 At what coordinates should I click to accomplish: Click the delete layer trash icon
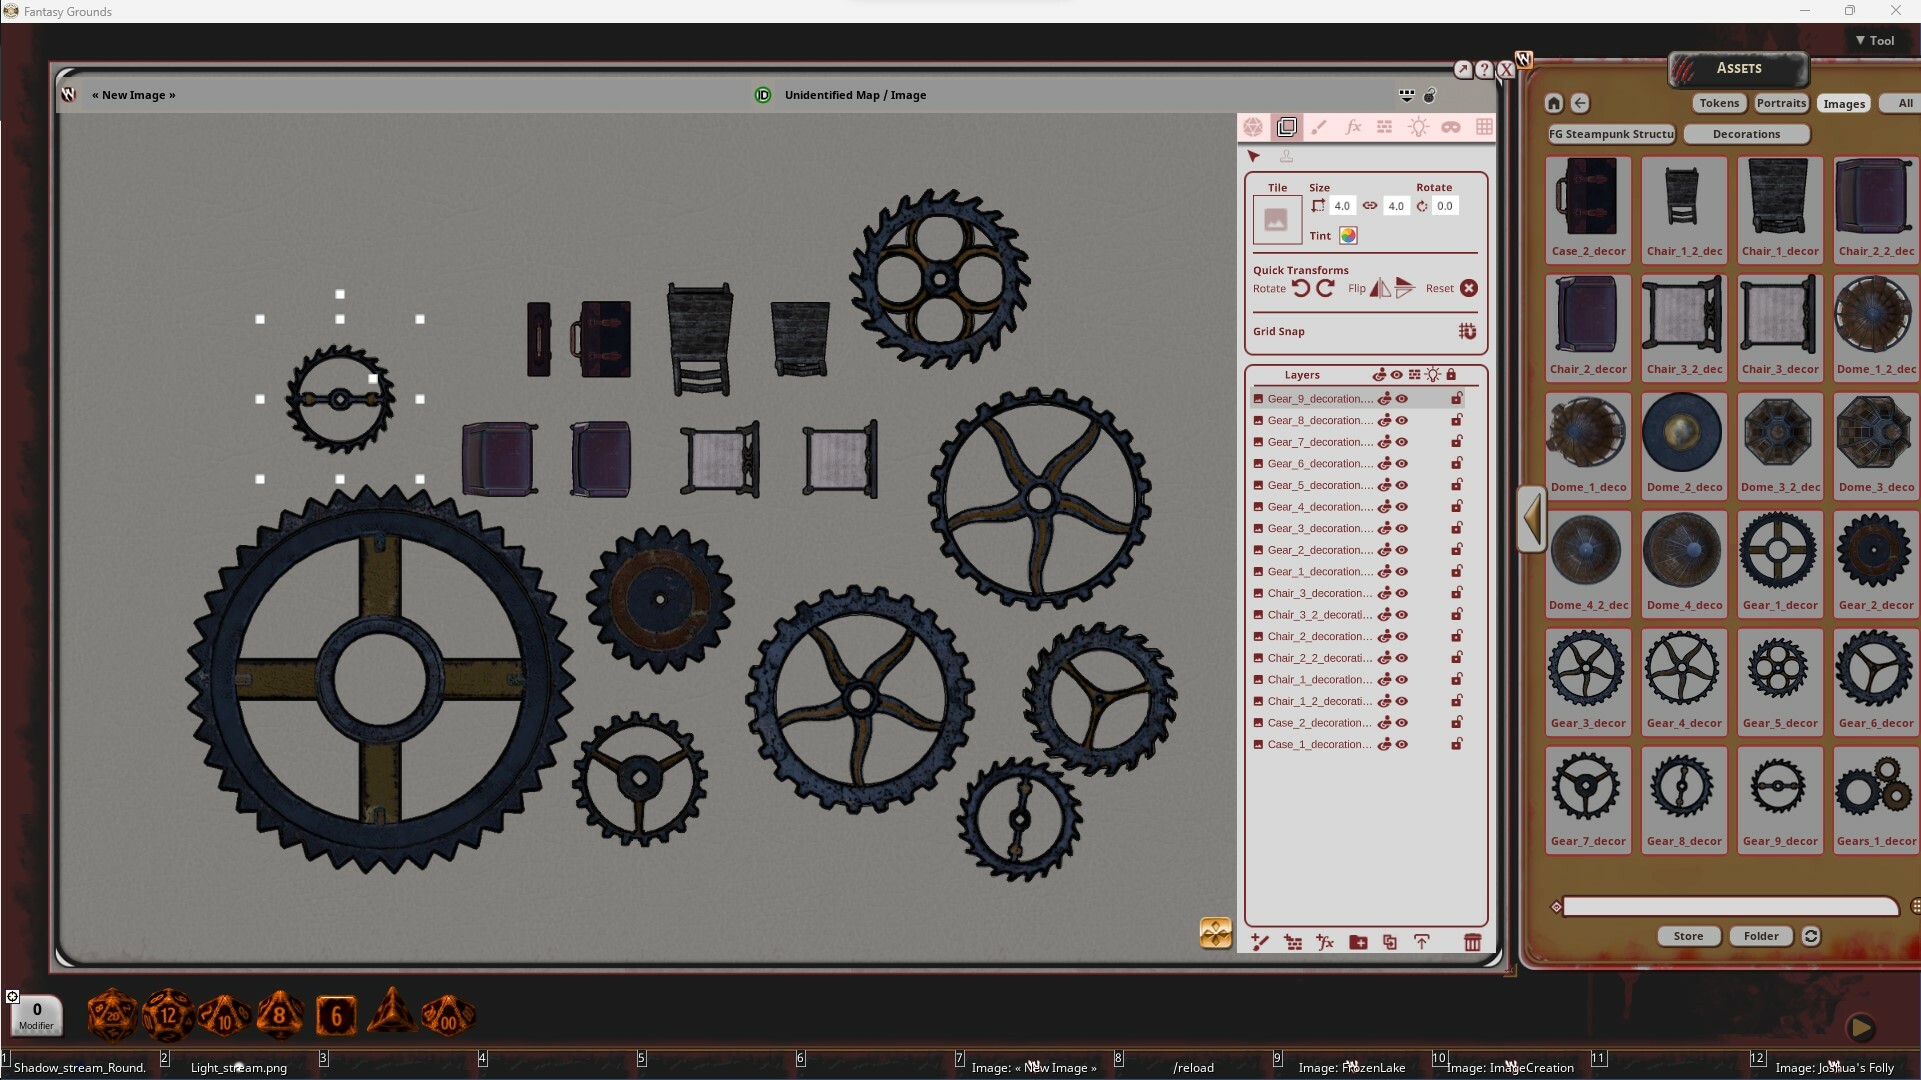1473,942
